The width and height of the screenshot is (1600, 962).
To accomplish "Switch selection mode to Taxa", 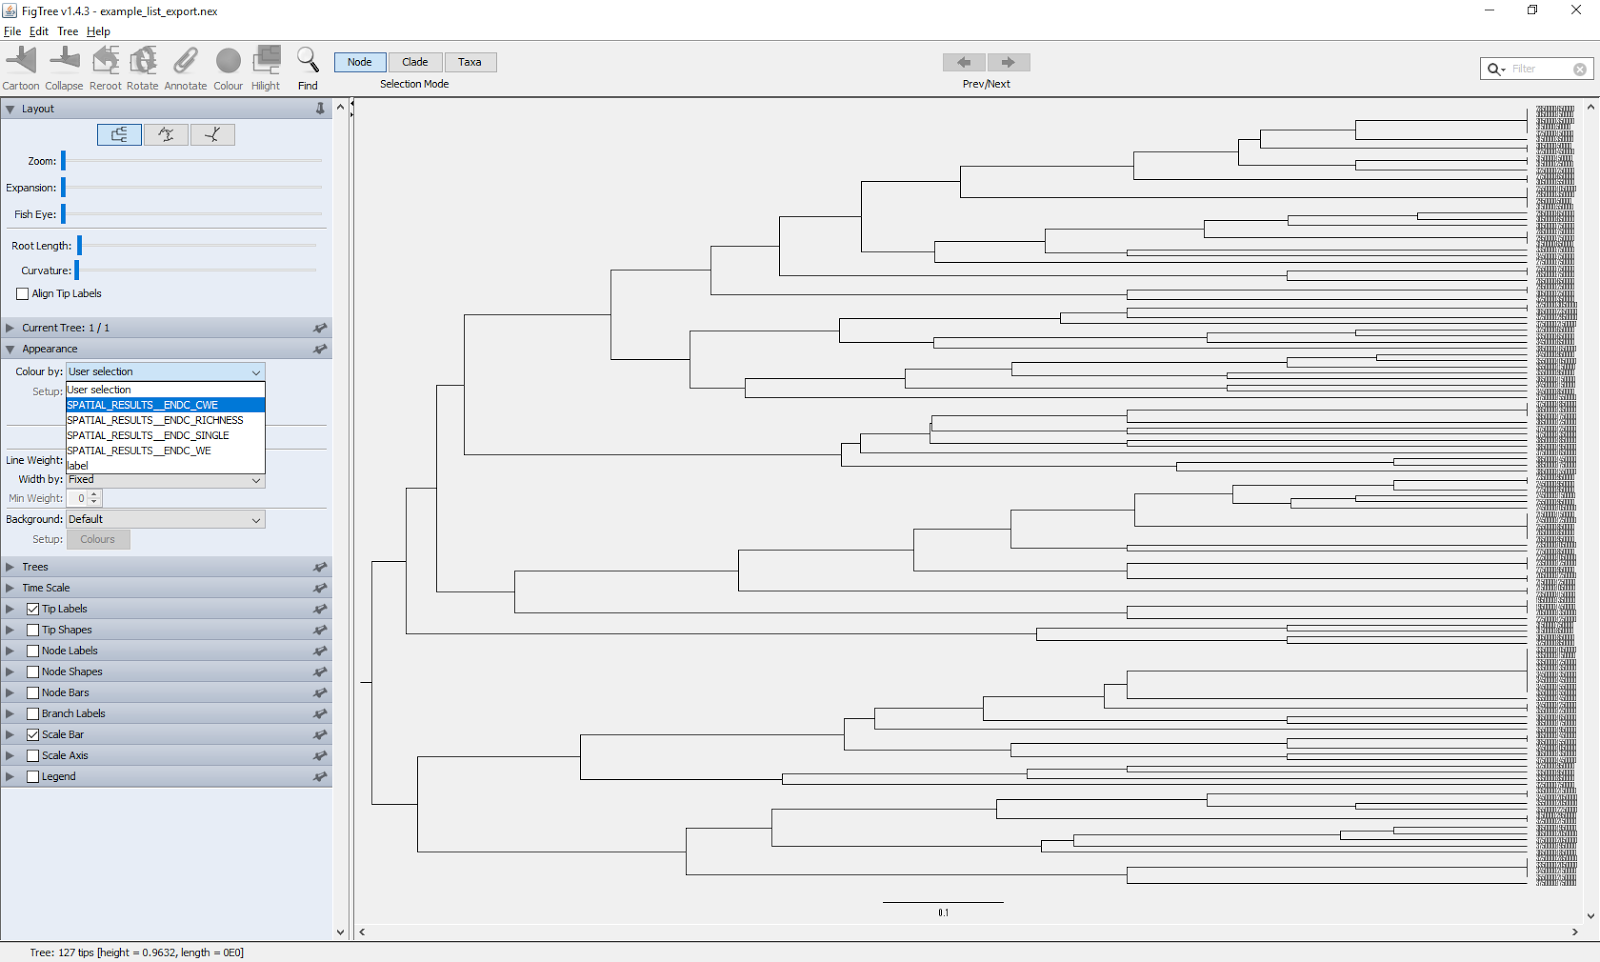I will coord(470,61).
